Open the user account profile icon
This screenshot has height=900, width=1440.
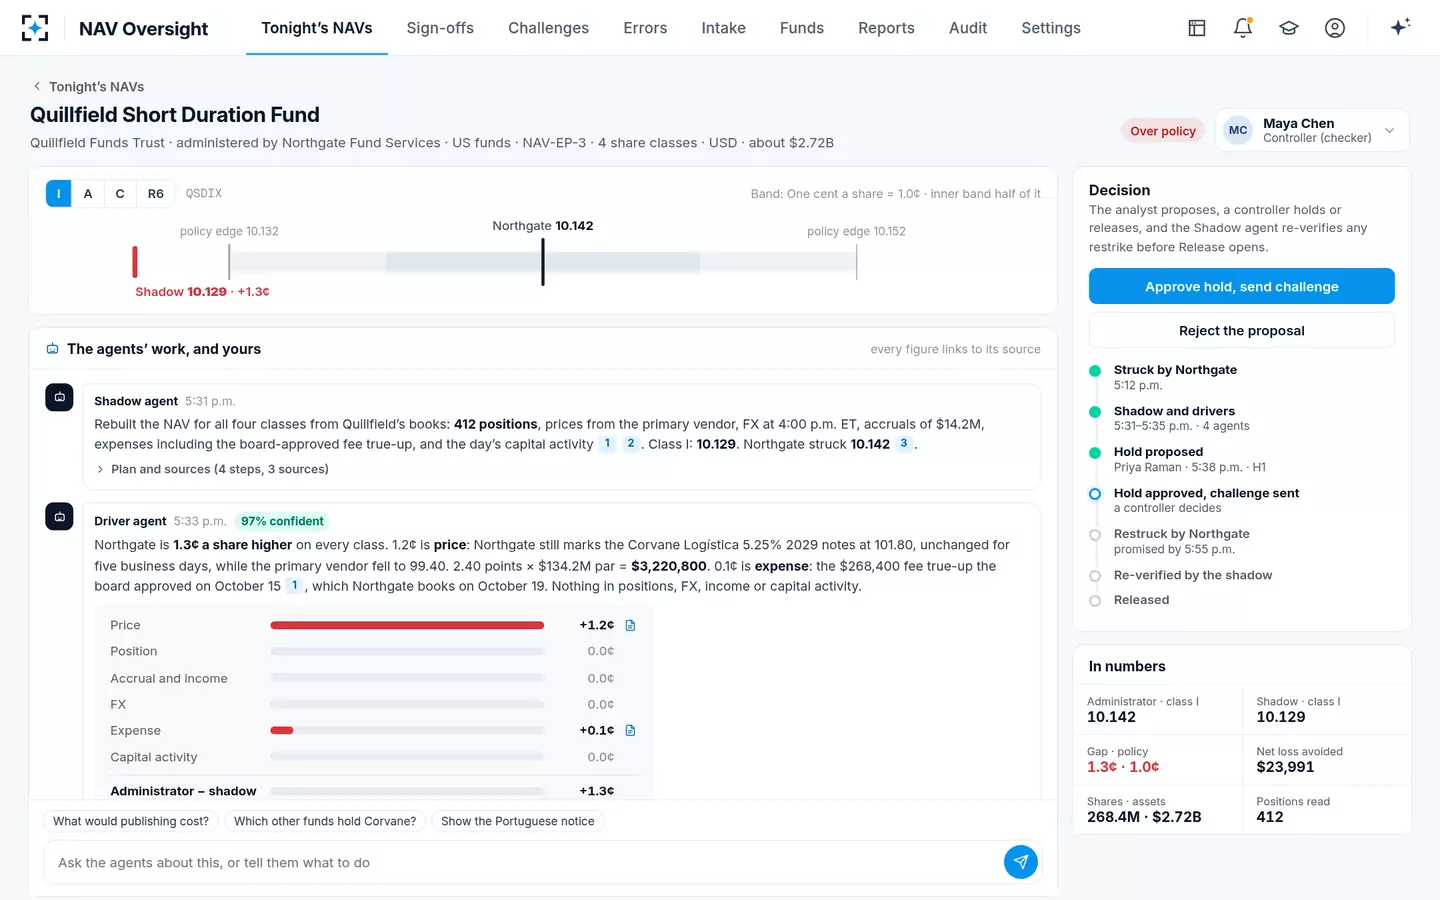click(x=1335, y=28)
